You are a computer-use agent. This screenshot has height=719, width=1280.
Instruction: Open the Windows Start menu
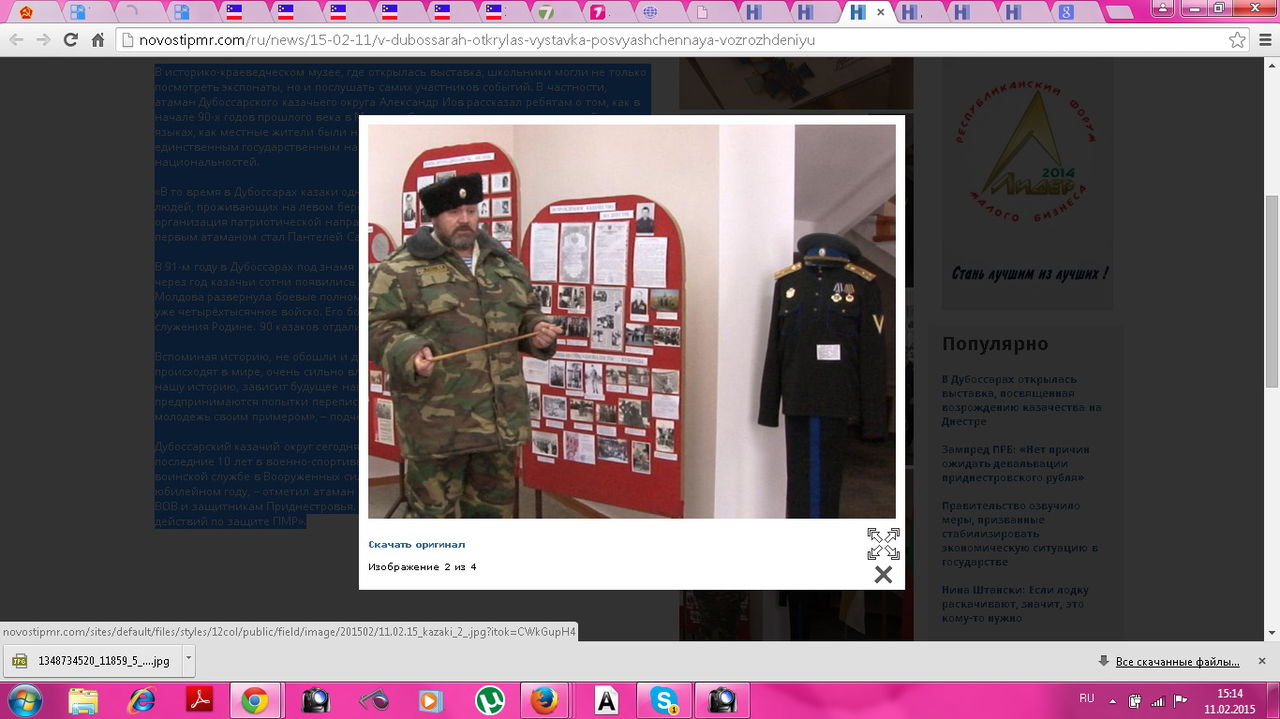click(24, 700)
